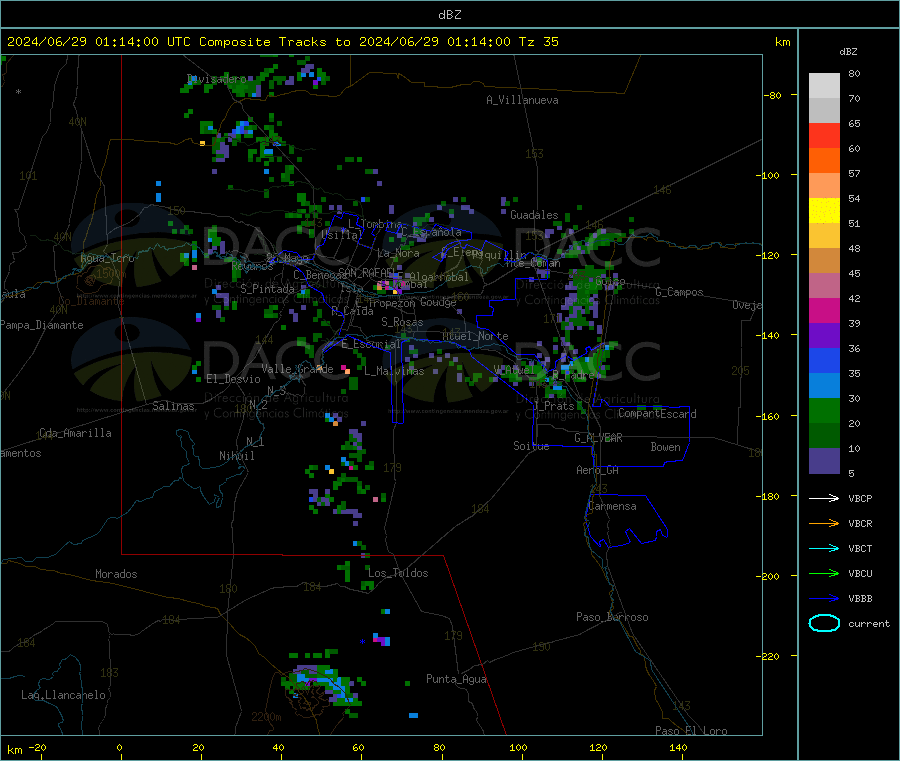
Task: Select the yellow 51-54 dBZ swatch
Action: (x=824, y=211)
